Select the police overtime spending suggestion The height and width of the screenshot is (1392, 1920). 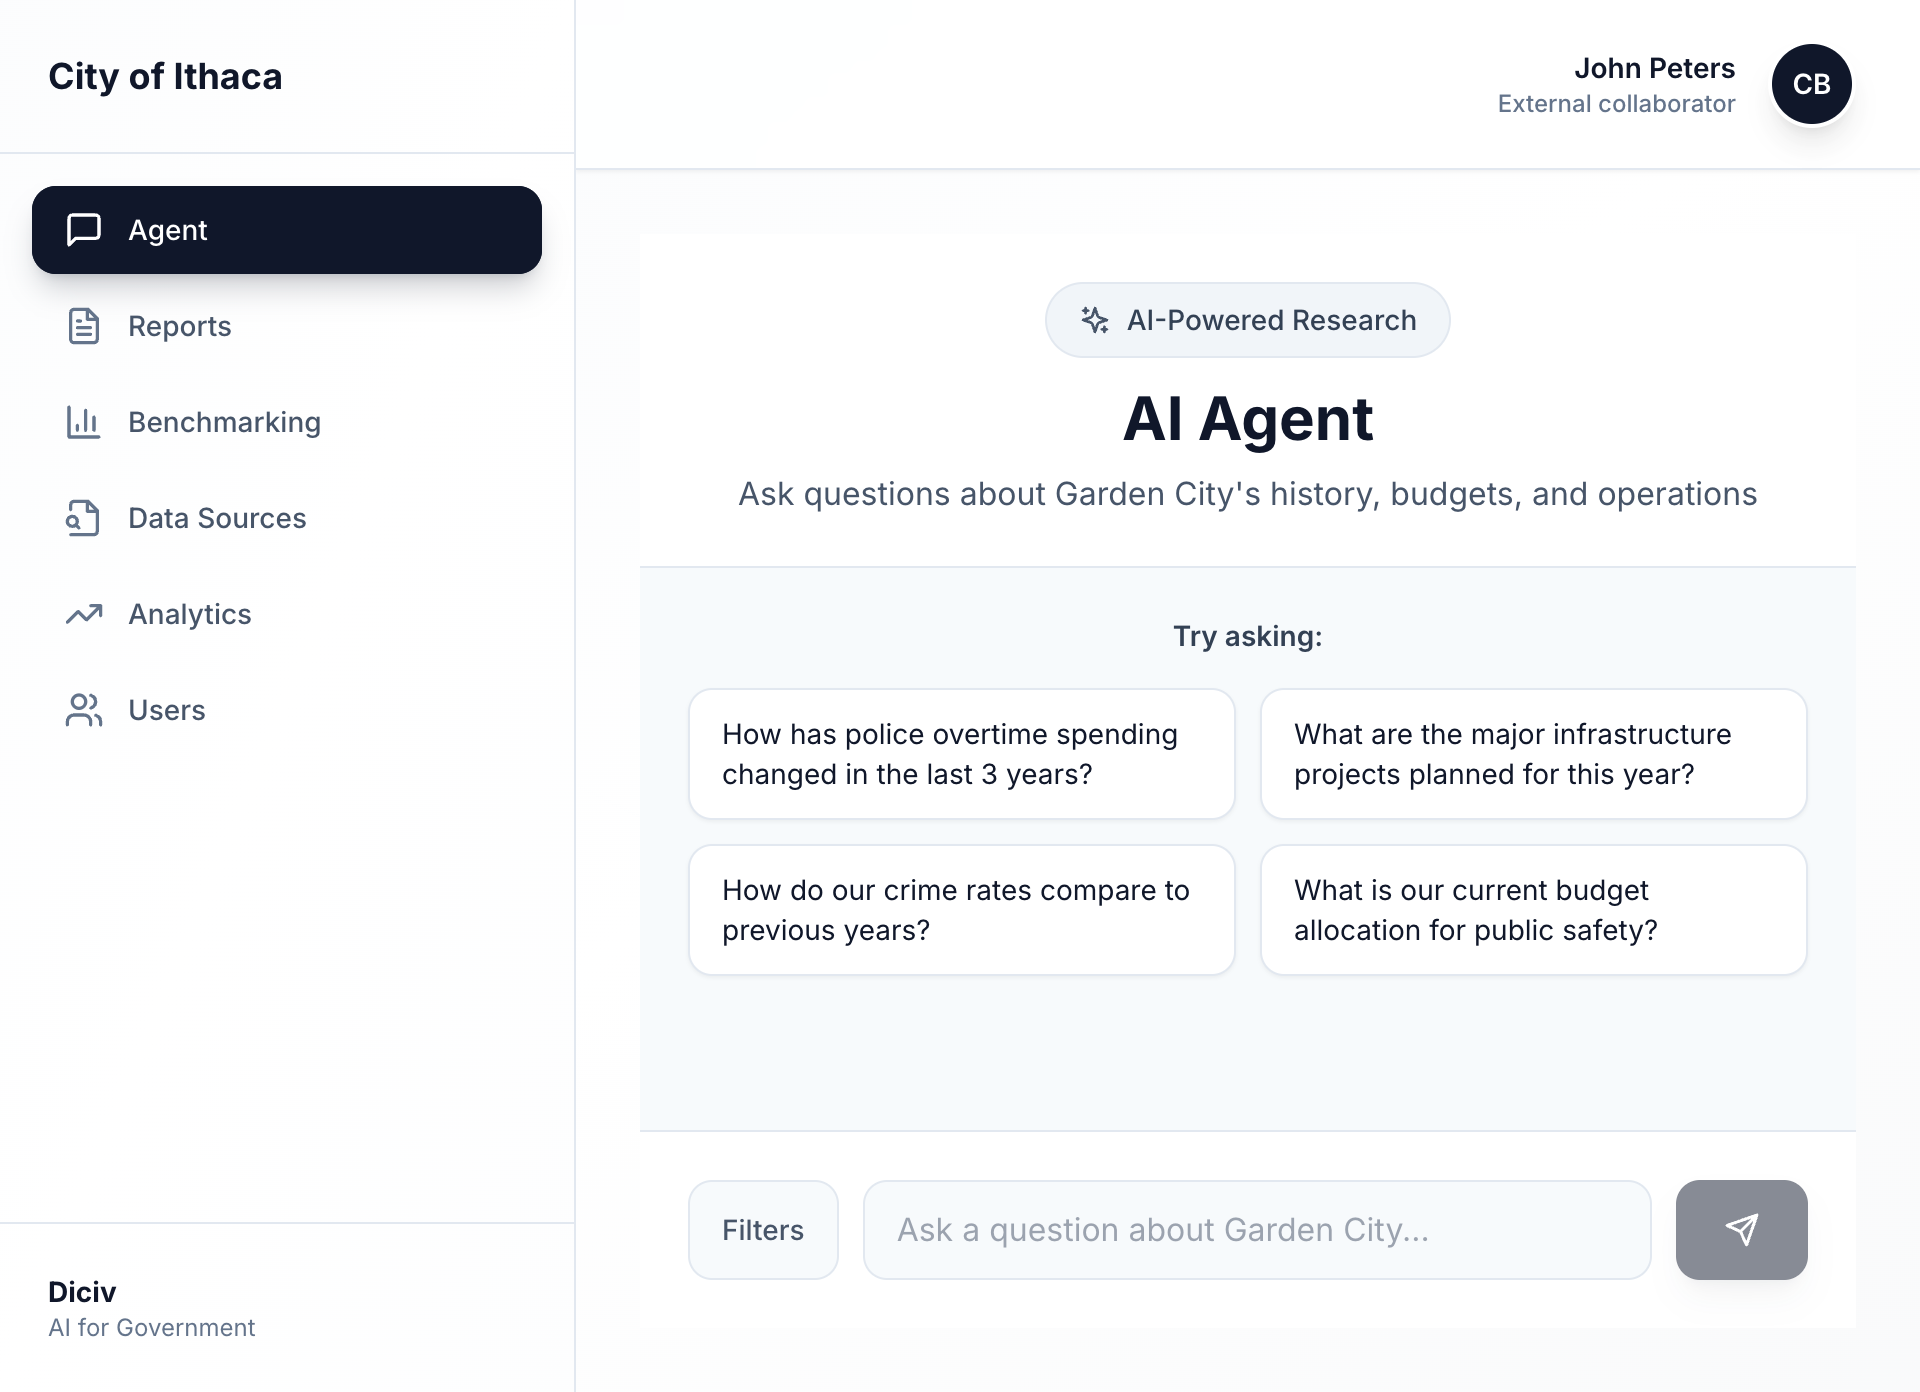tap(961, 753)
